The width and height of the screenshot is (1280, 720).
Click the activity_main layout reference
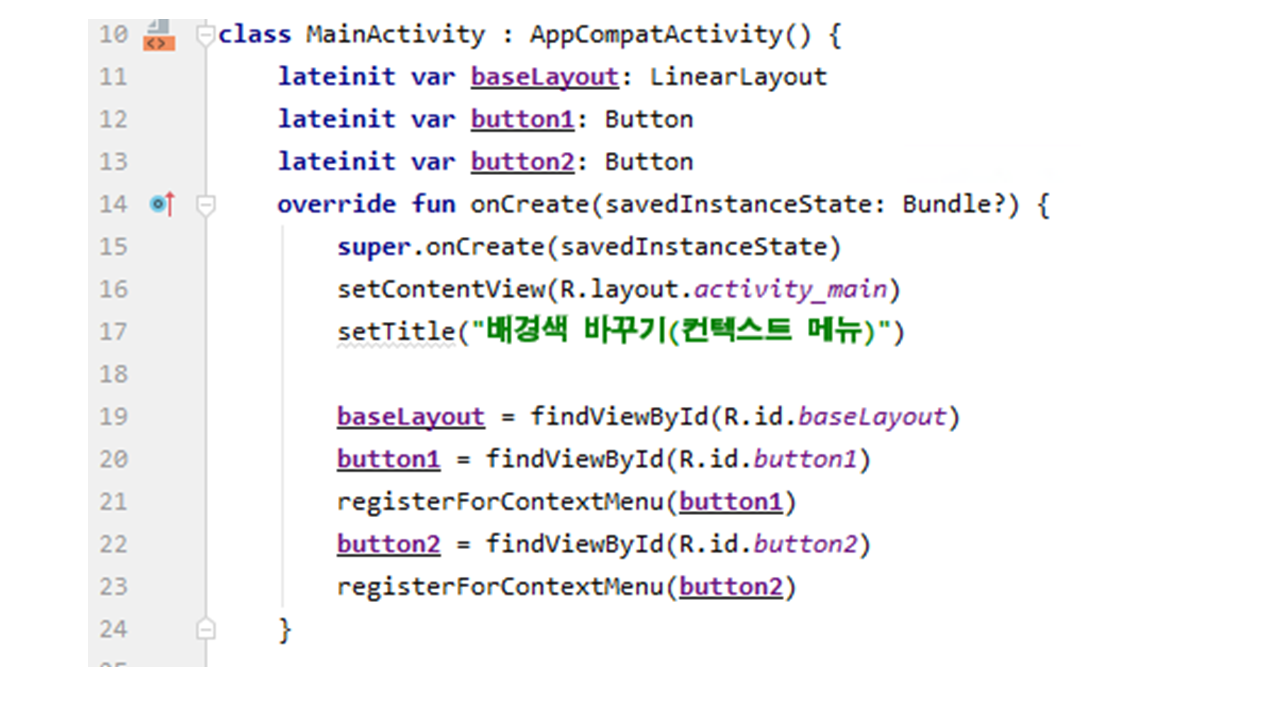click(x=790, y=289)
